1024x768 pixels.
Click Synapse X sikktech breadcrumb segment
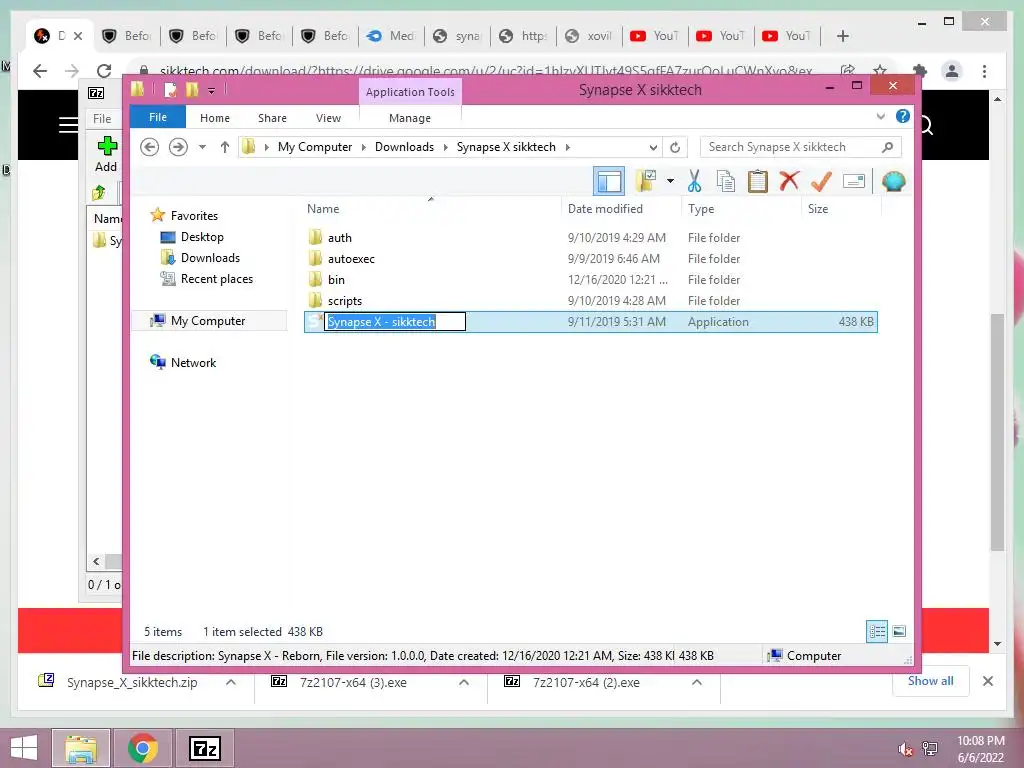point(506,147)
